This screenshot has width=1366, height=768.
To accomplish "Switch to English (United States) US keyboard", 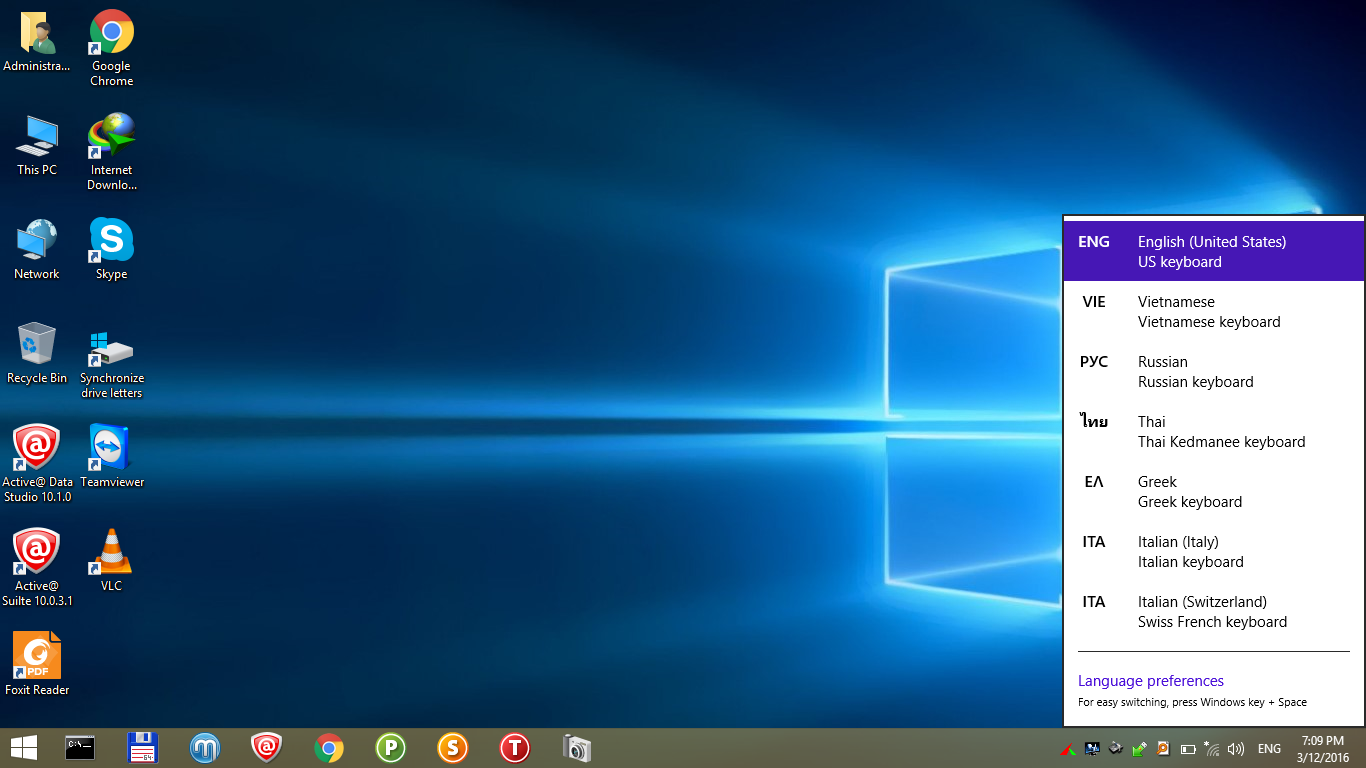I will pos(1214,251).
